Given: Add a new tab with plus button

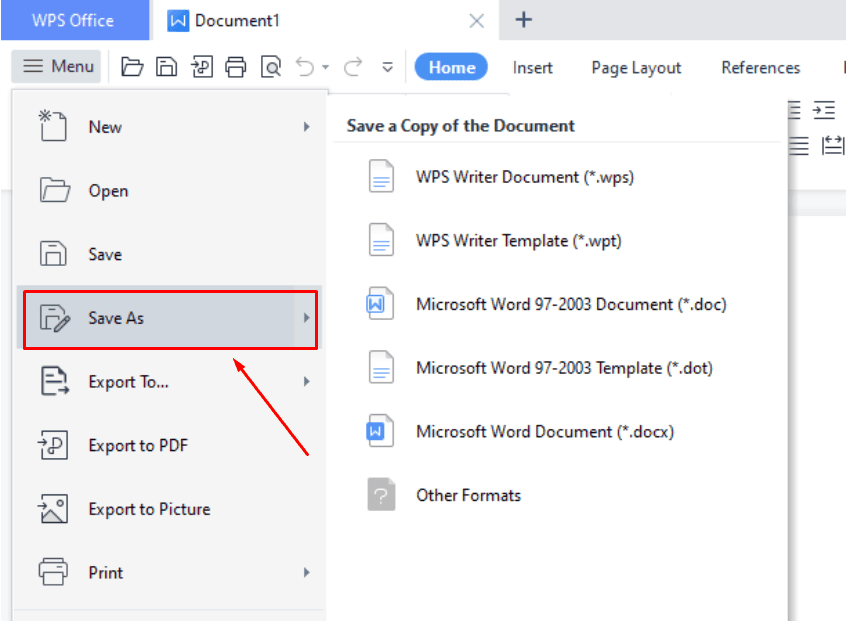Looking at the screenshot, I should [523, 20].
